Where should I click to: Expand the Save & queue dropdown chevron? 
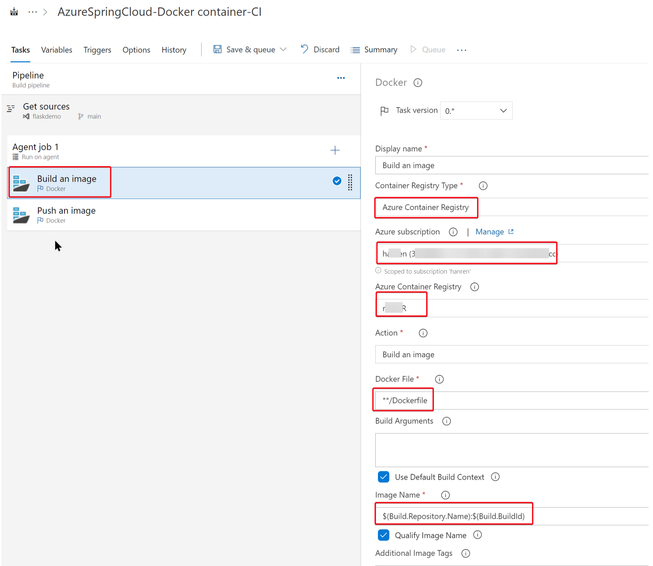coord(283,50)
